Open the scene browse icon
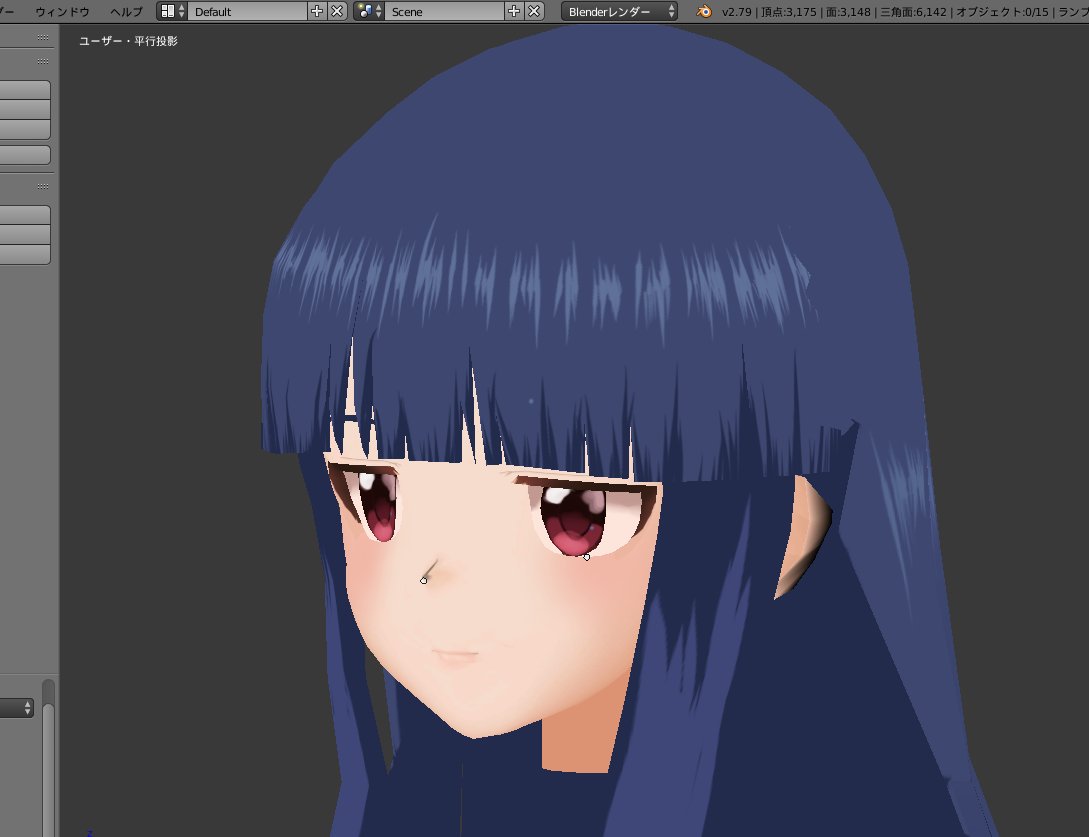This screenshot has height=837, width=1089. point(369,11)
